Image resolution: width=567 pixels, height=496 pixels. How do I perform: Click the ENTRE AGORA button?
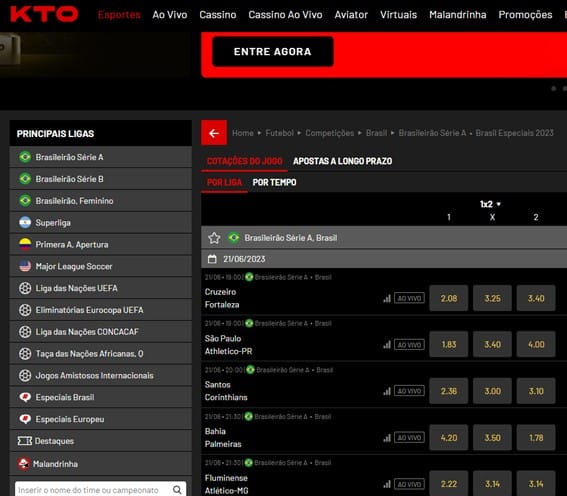[273, 52]
